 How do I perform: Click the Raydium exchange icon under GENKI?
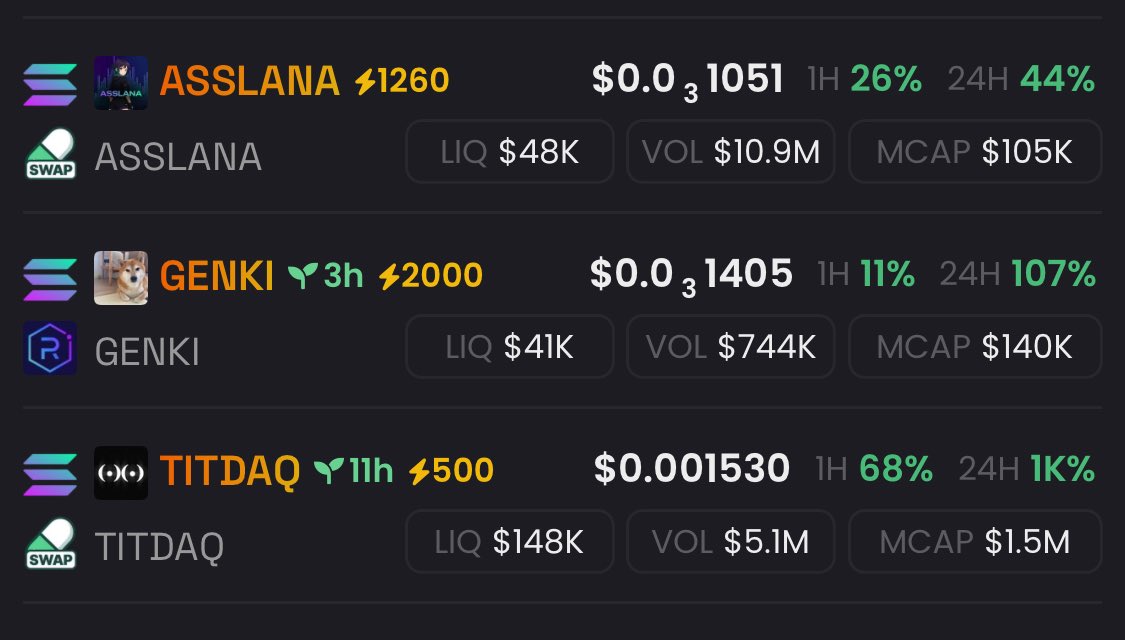point(50,348)
